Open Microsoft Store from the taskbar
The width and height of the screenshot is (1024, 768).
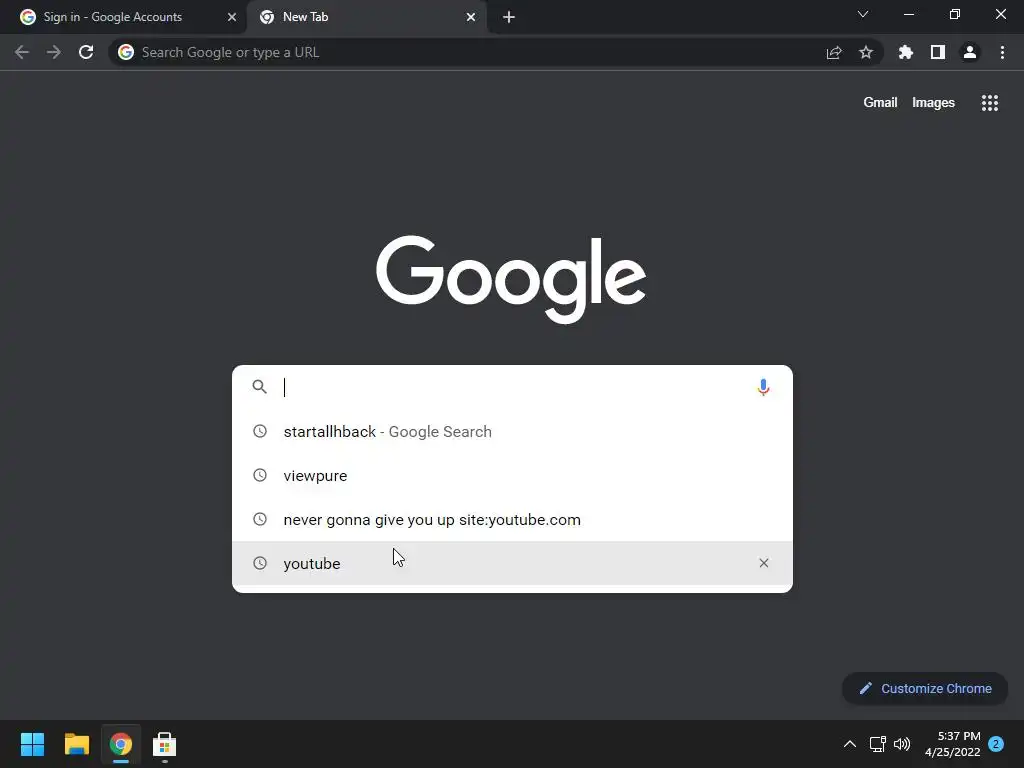pyautogui.click(x=165, y=744)
